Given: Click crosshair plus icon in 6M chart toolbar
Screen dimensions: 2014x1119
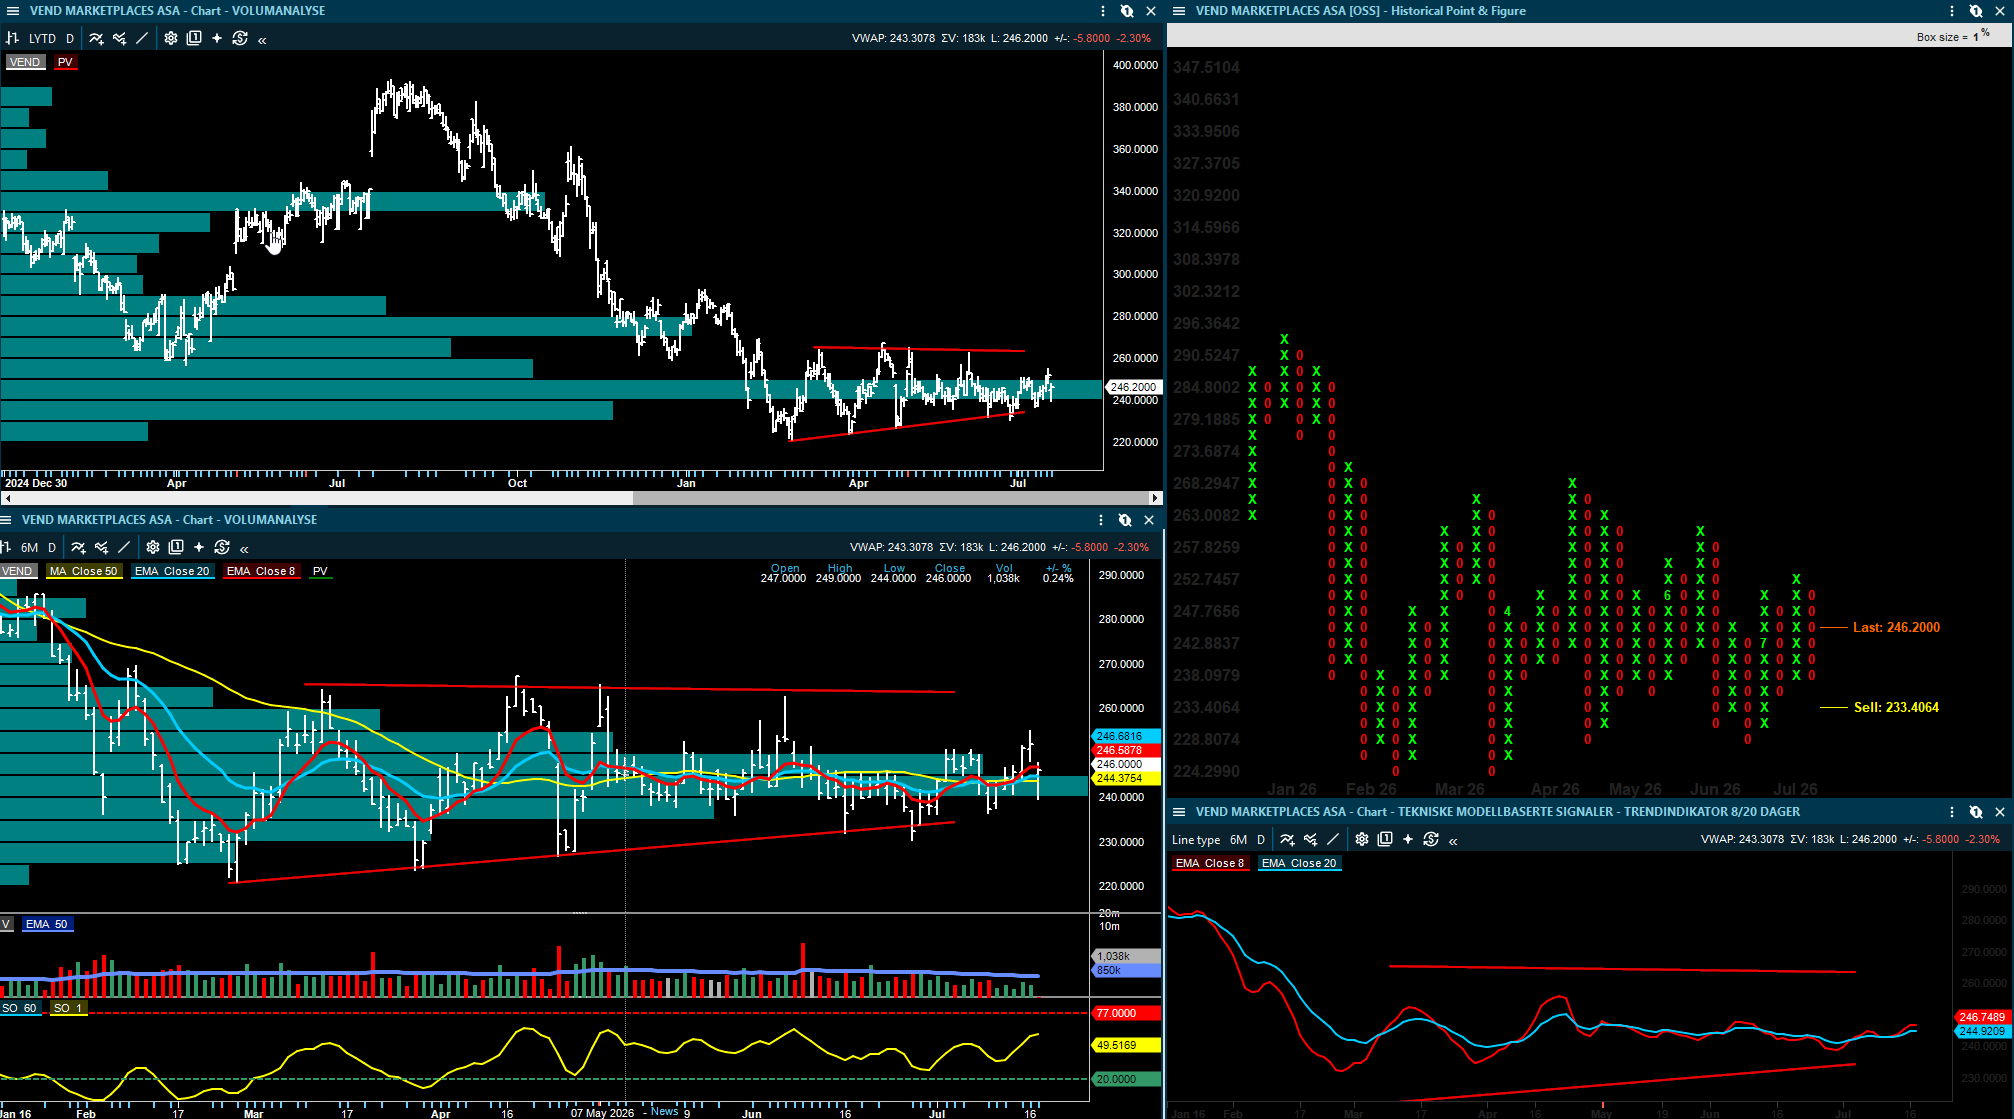Looking at the screenshot, I should tap(199, 547).
